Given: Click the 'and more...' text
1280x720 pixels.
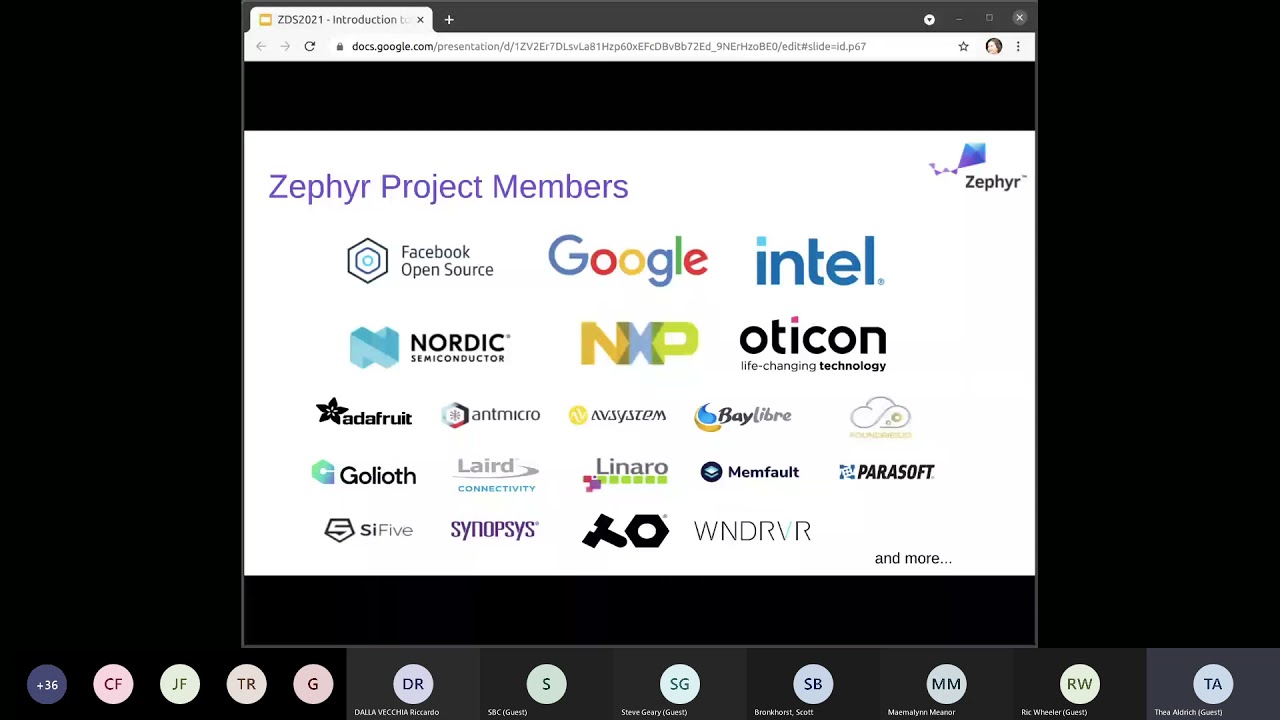Looking at the screenshot, I should pos(913,558).
